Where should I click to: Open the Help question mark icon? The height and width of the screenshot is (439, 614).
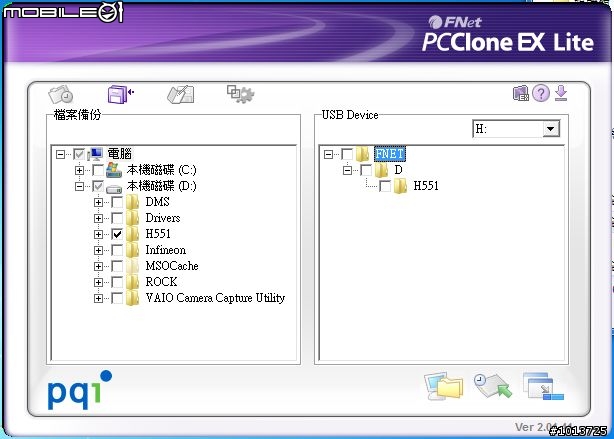(x=541, y=94)
